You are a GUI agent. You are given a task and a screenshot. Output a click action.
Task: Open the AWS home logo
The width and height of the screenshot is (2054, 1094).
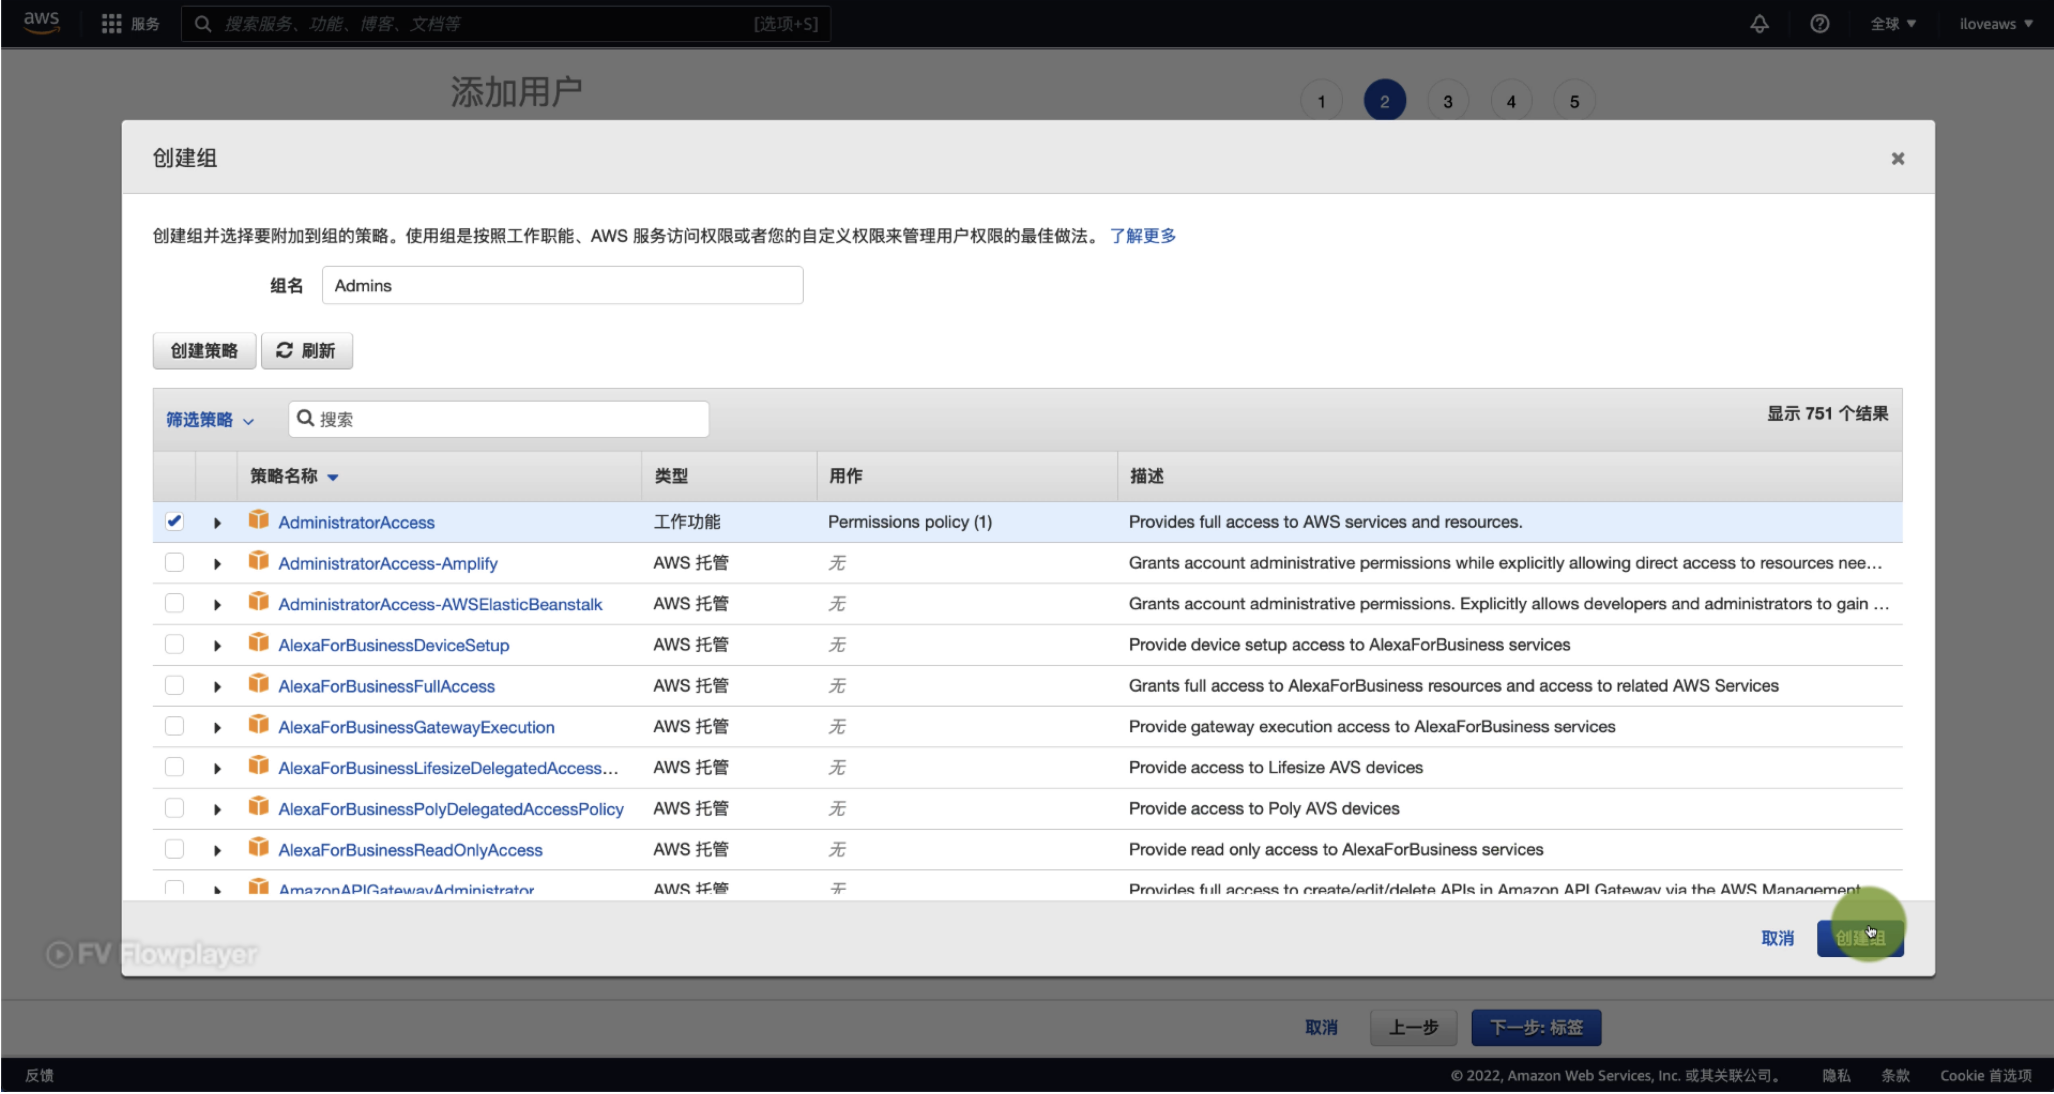(x=42, y=22)
